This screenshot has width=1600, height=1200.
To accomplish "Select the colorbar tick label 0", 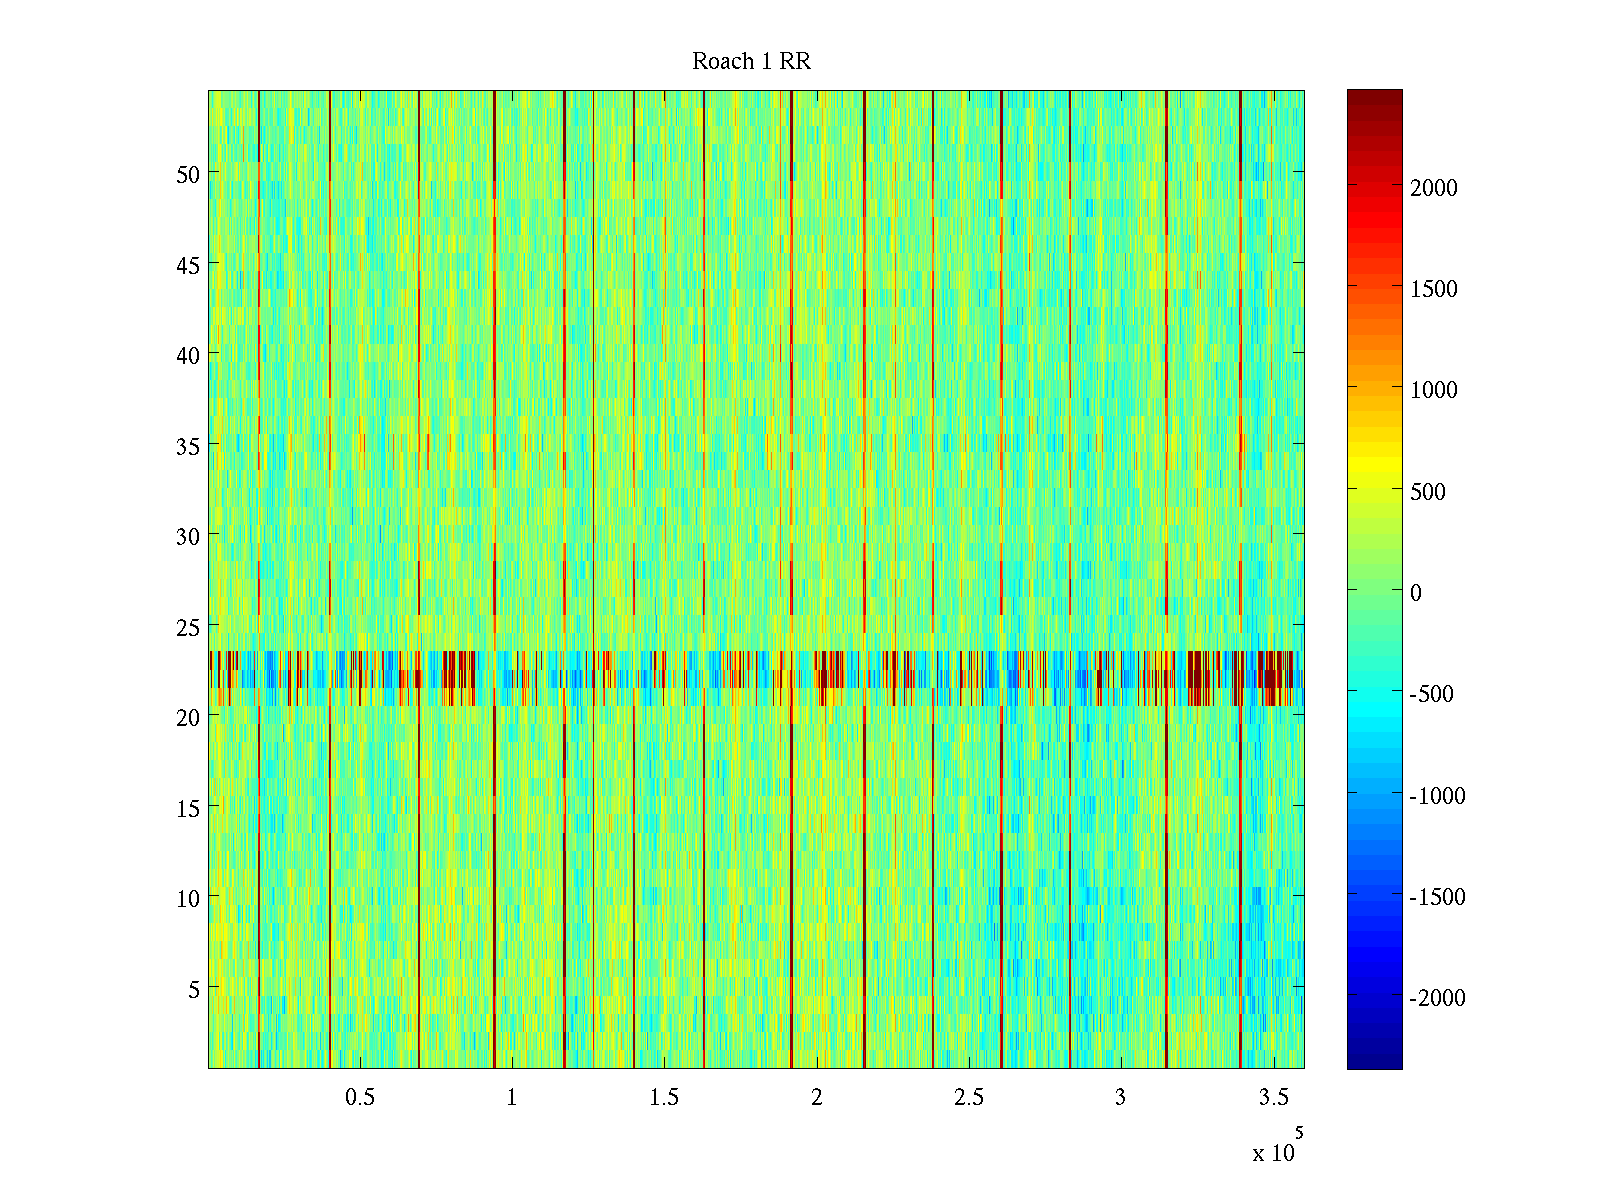I will pos(1415,593).
